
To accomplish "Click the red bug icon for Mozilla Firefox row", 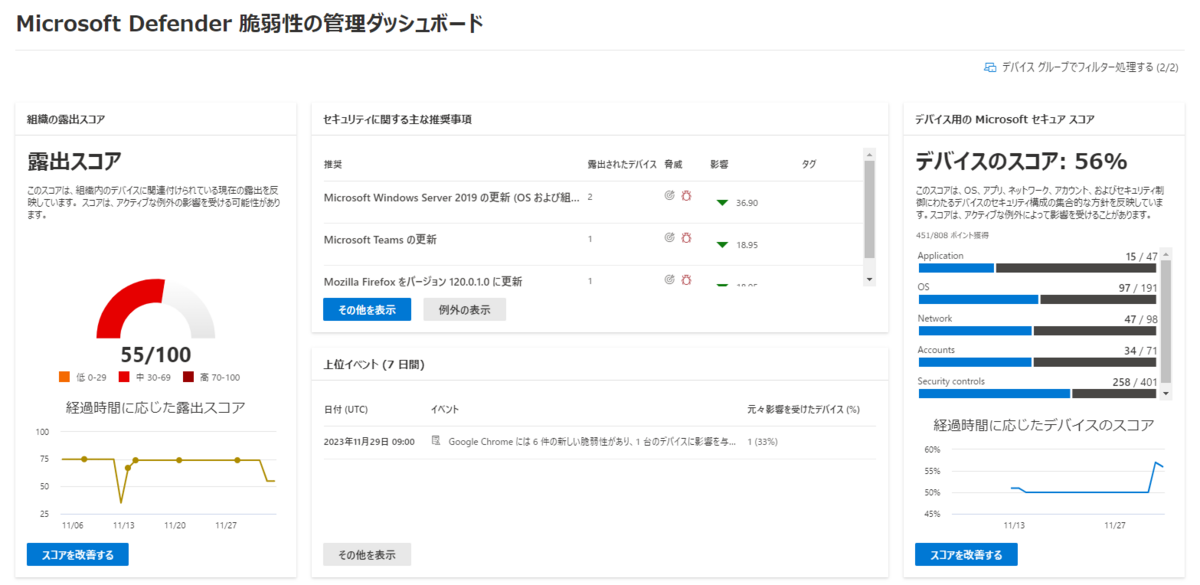I will point(686,281).
